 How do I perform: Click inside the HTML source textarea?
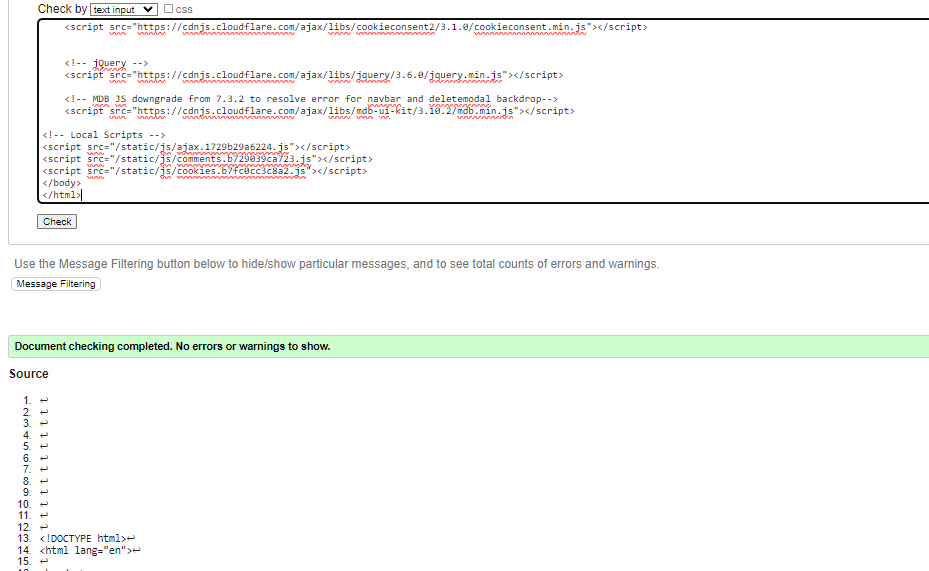[x=483, y=111]
